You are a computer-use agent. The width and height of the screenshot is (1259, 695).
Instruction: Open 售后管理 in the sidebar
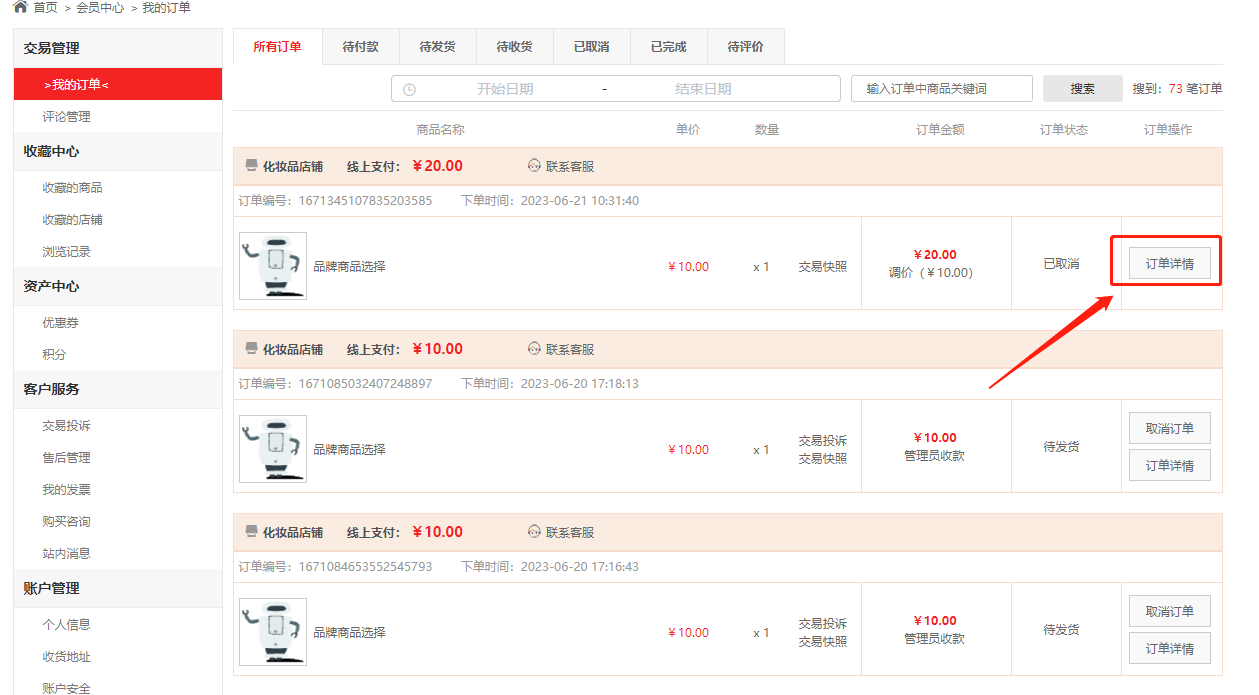click(x=66, y=458)
